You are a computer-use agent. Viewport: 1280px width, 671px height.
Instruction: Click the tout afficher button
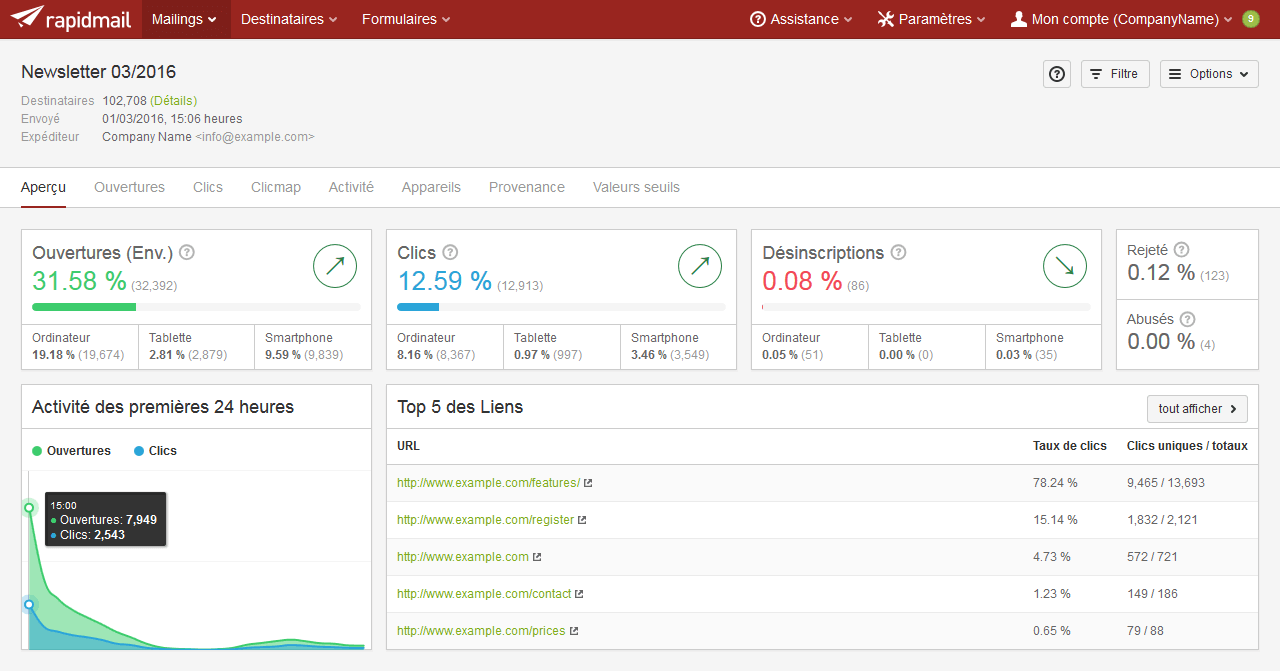(1197, 409)
